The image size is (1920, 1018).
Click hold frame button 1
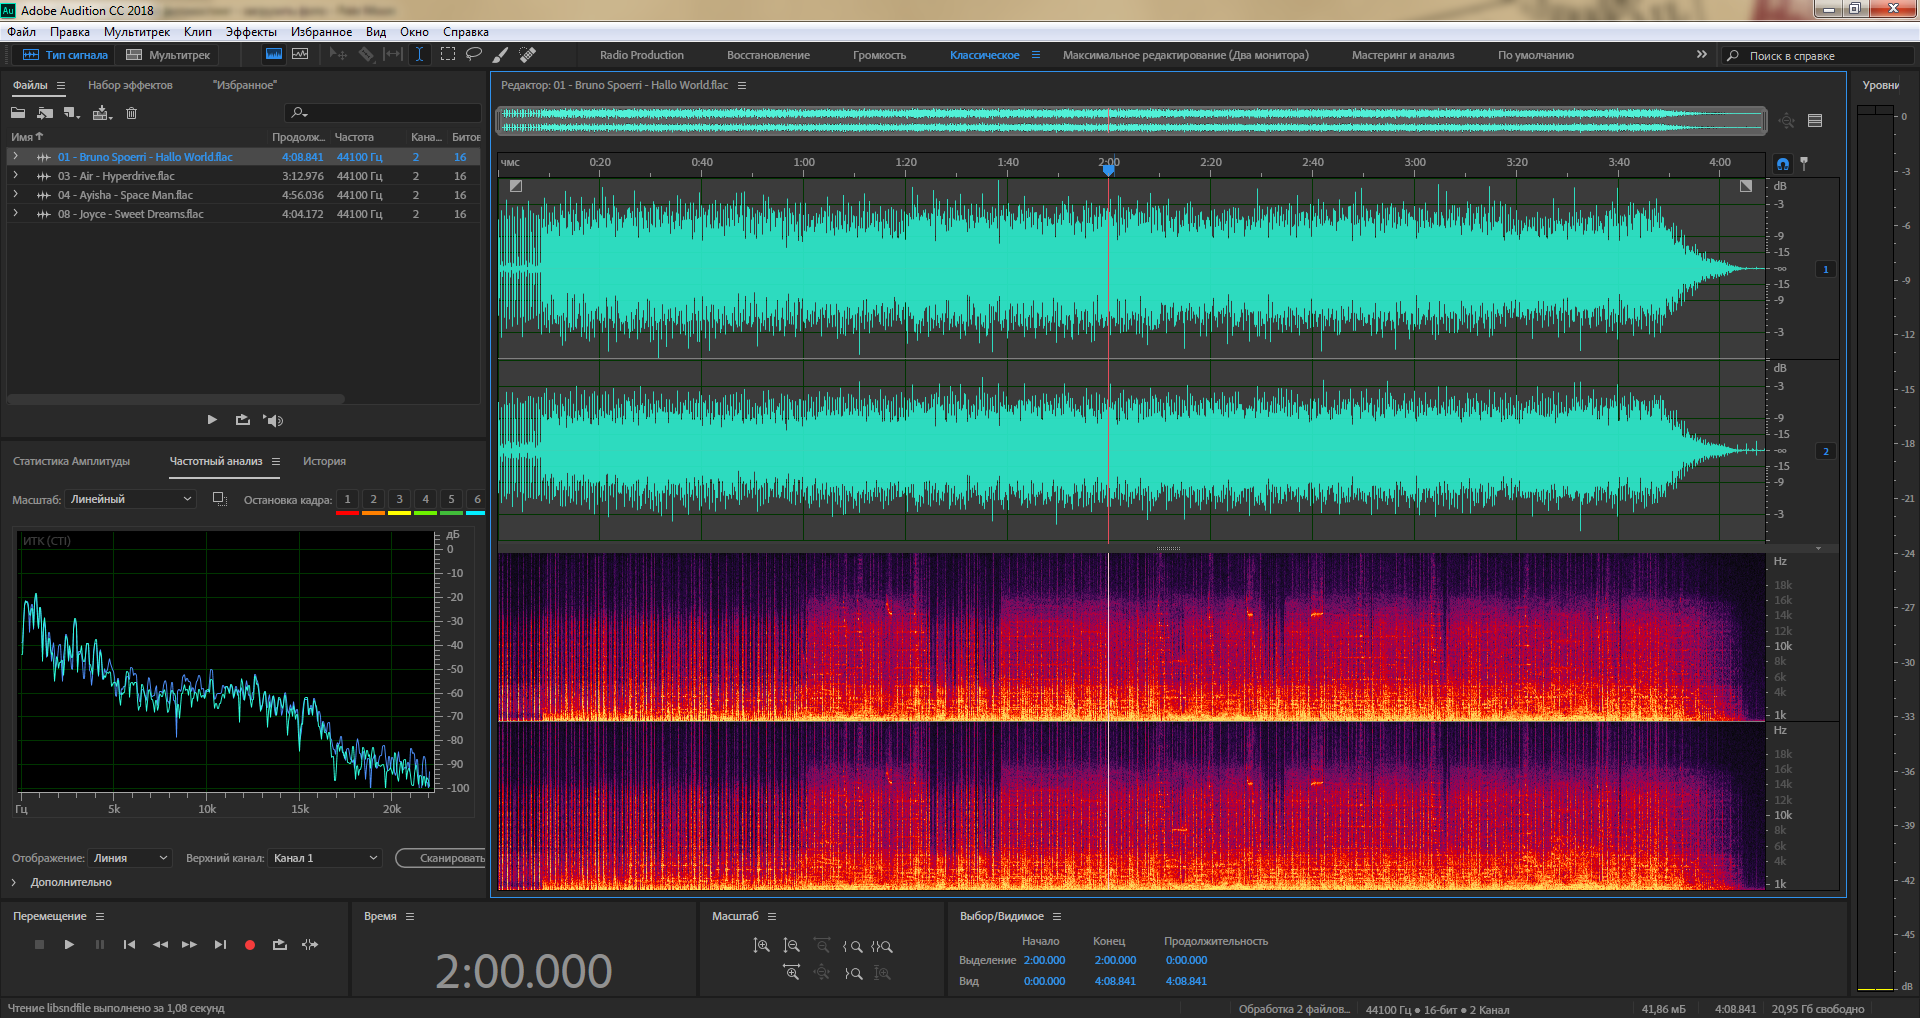(347, 499)
